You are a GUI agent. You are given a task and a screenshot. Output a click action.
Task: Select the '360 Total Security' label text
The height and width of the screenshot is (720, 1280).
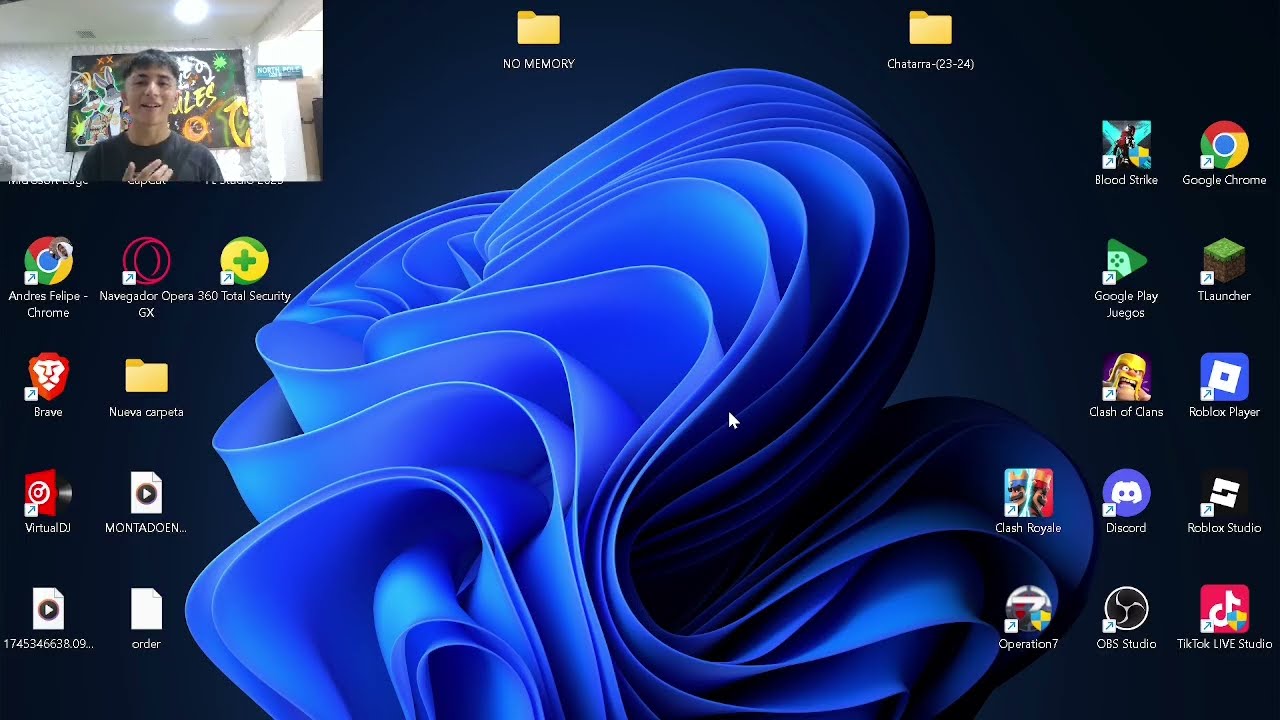pyautogui.click(x=244, y=296)
